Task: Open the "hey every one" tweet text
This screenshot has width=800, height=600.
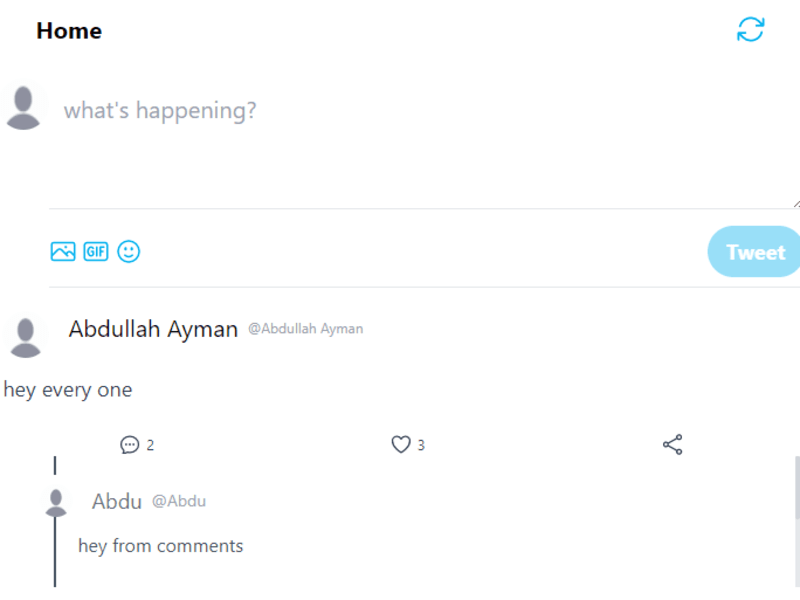Action: click(68, 390)
